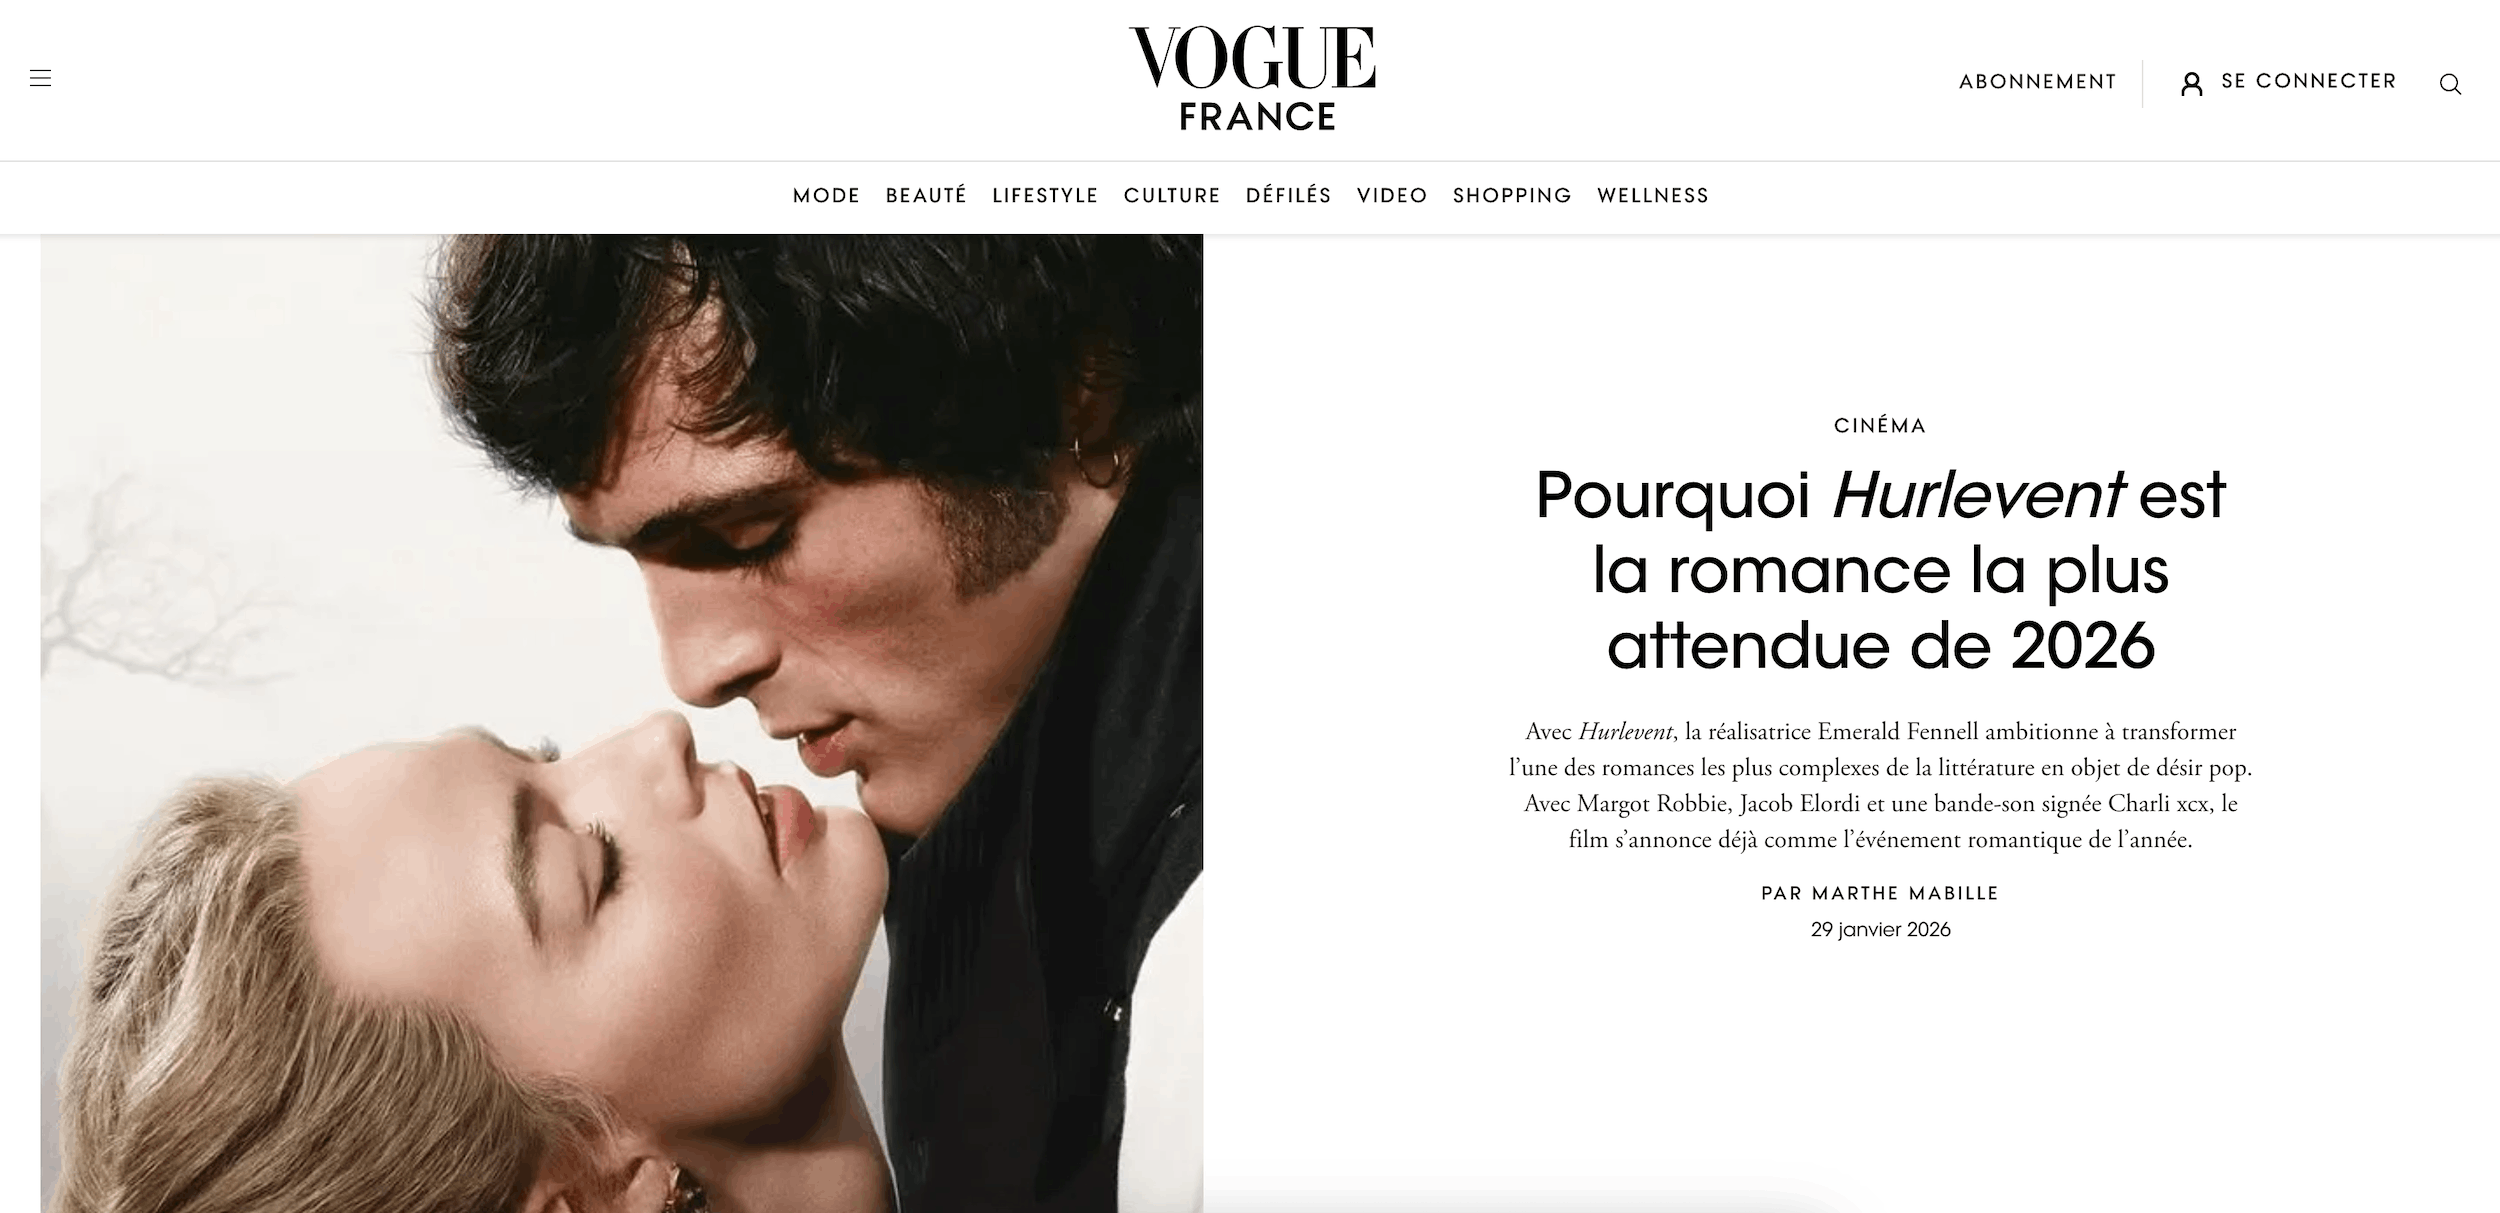2500x1213 pixels.
Task: Click the user profile icon
Action: point(2192,84)
